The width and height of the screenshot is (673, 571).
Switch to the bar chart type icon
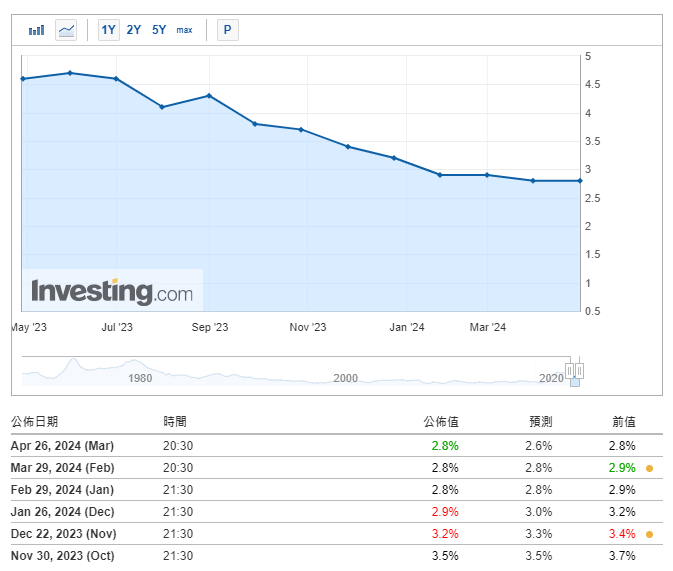(x=37, y=30)
